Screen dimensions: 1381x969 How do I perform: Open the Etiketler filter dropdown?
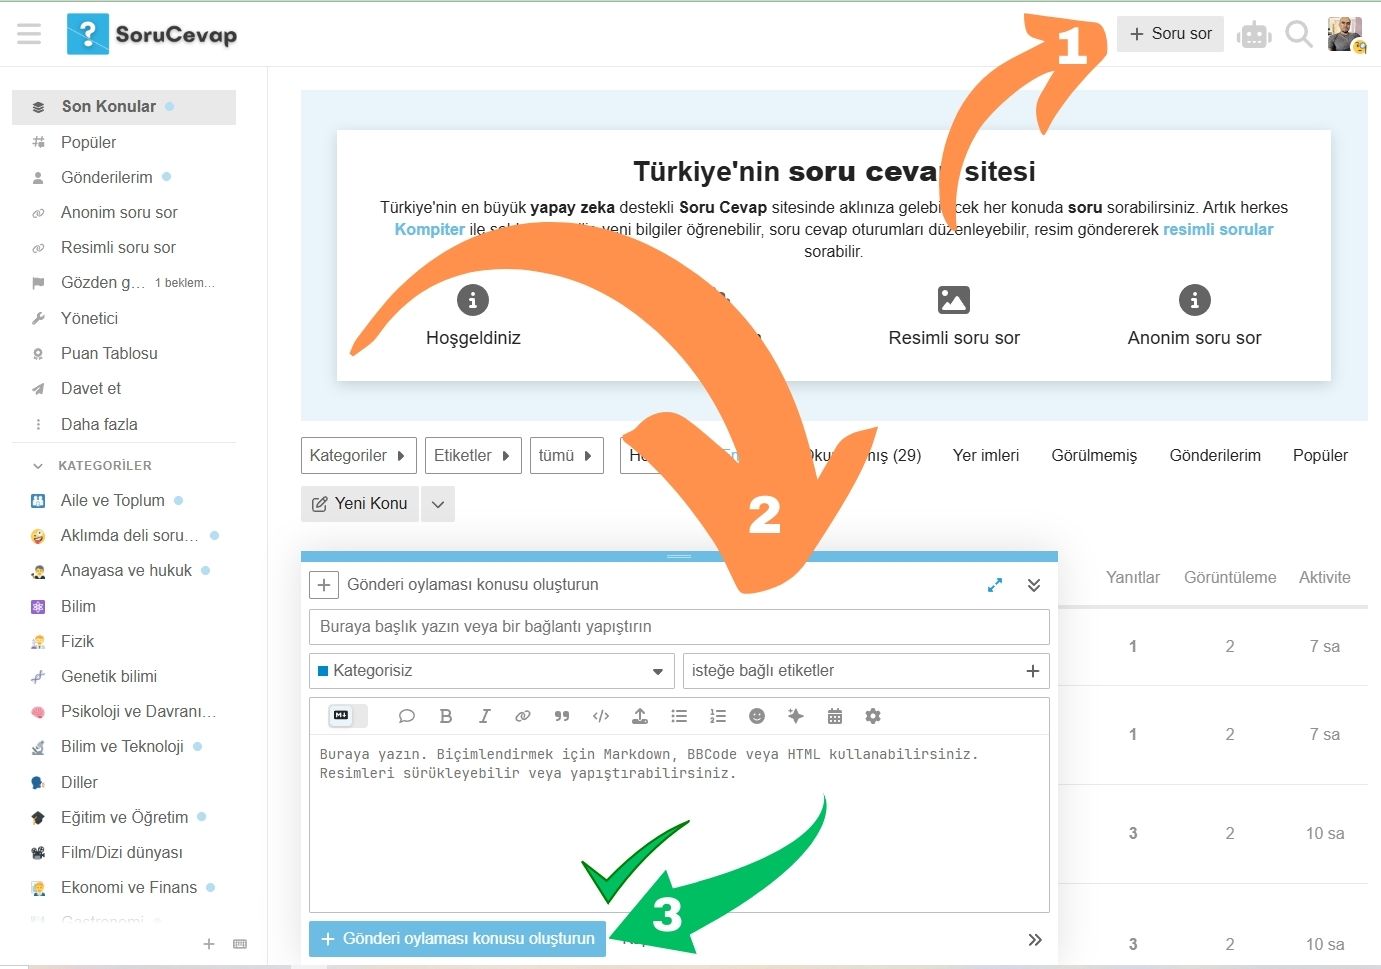tap(473, 456)
